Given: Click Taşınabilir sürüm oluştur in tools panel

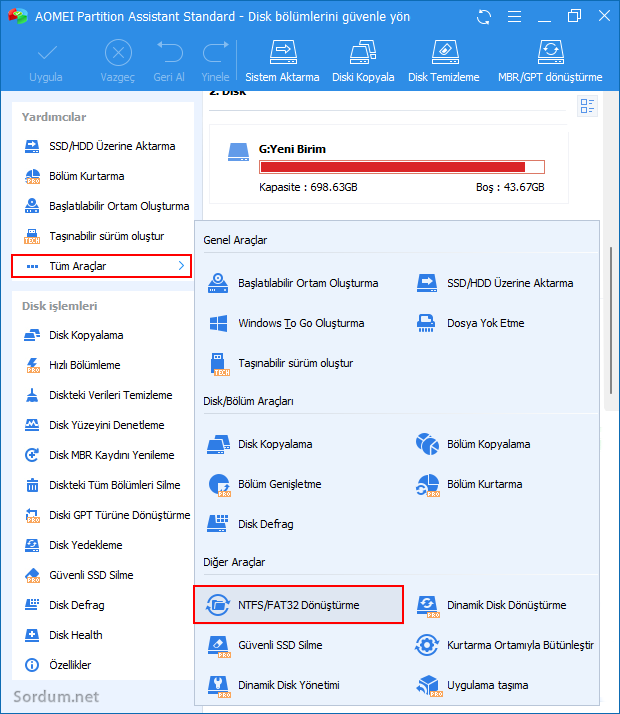Looking at the screenshot, I should [280, 363].
